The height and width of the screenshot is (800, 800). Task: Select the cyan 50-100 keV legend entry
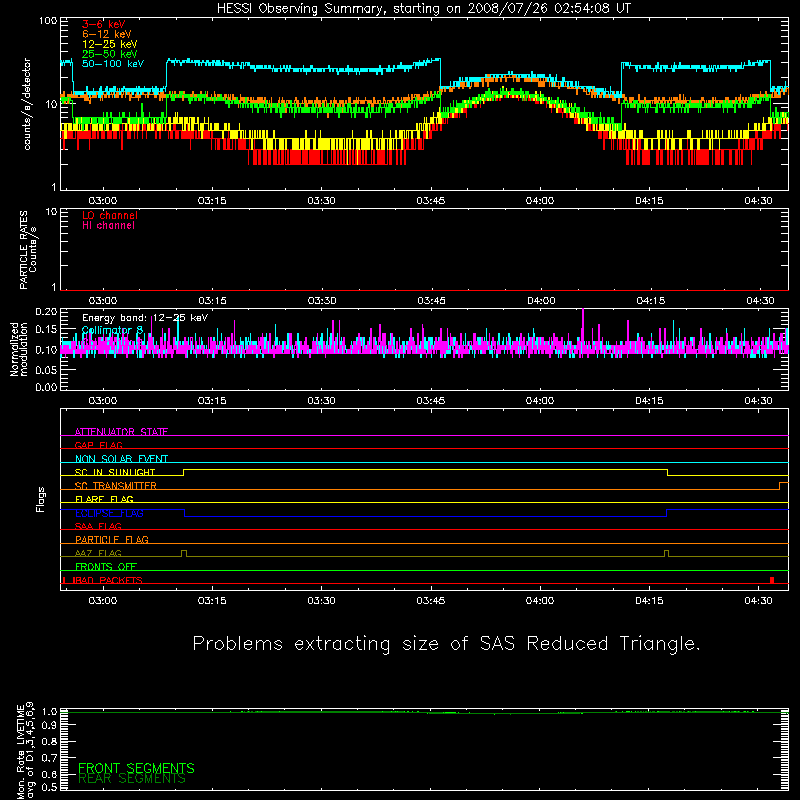point(113,64)
